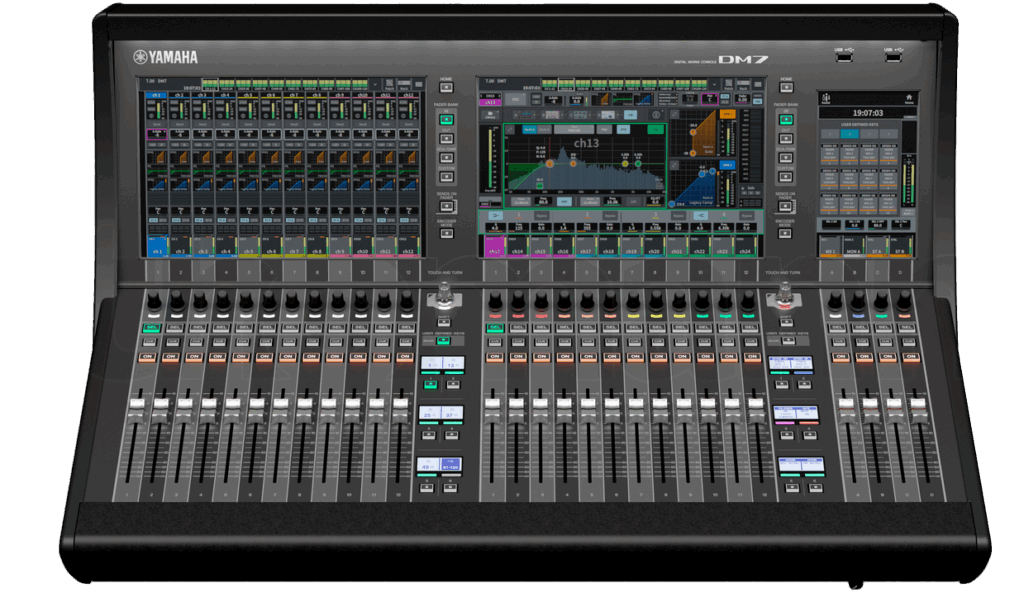Click the joystick knob beside the ch 12 encoder

pyautogui.click(x=445, y=294)
